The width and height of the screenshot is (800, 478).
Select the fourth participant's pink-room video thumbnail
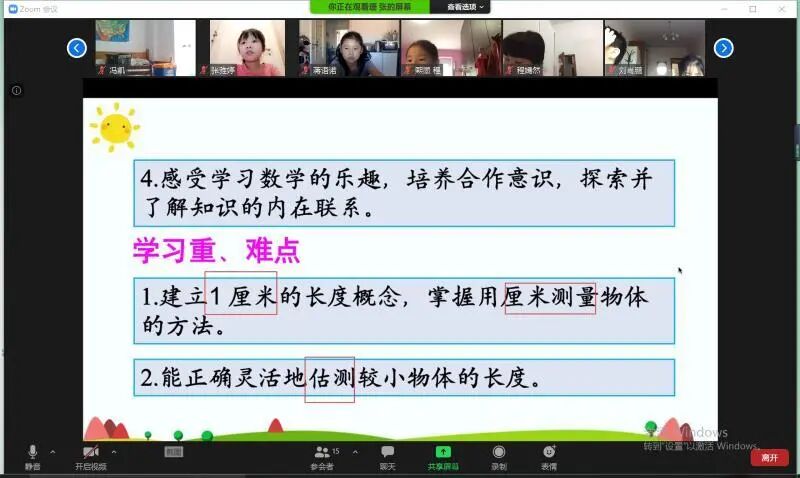click(x=451, y=48)
